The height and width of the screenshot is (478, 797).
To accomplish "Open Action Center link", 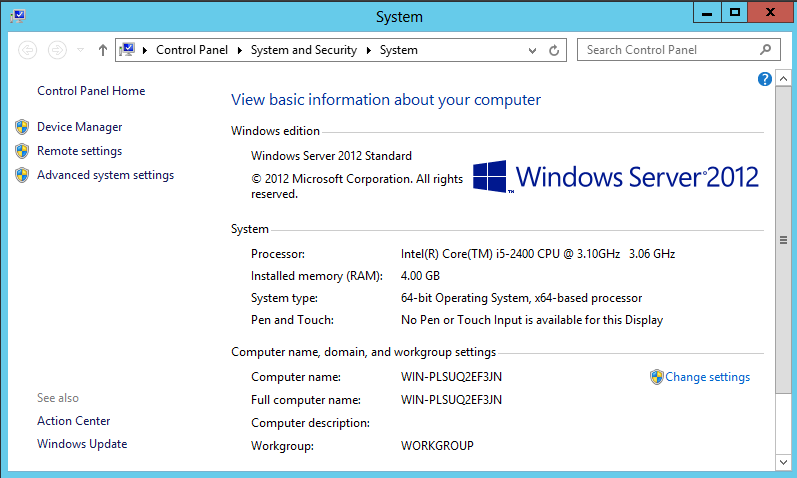I will coord(73,421).
